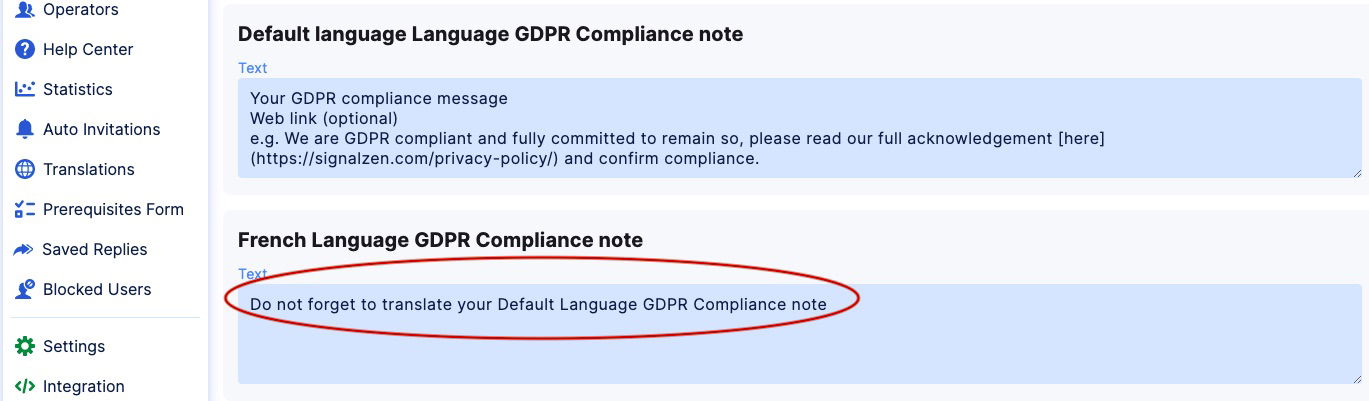Go to the Translations menu label
The image size is (1369, 401).
coord(89,170)
